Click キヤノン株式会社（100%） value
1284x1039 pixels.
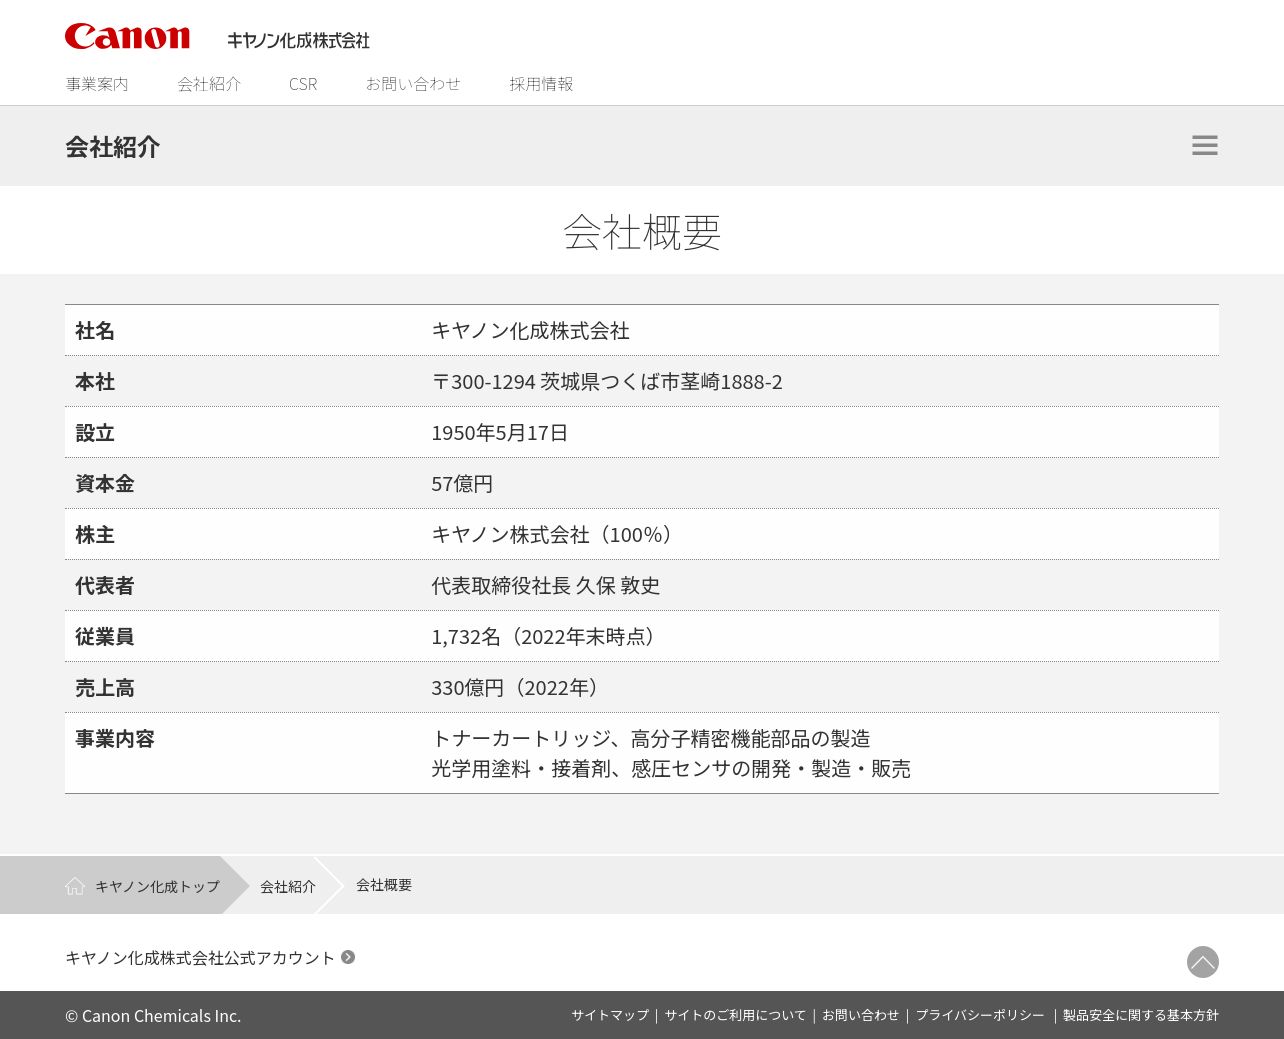(555, 535)
